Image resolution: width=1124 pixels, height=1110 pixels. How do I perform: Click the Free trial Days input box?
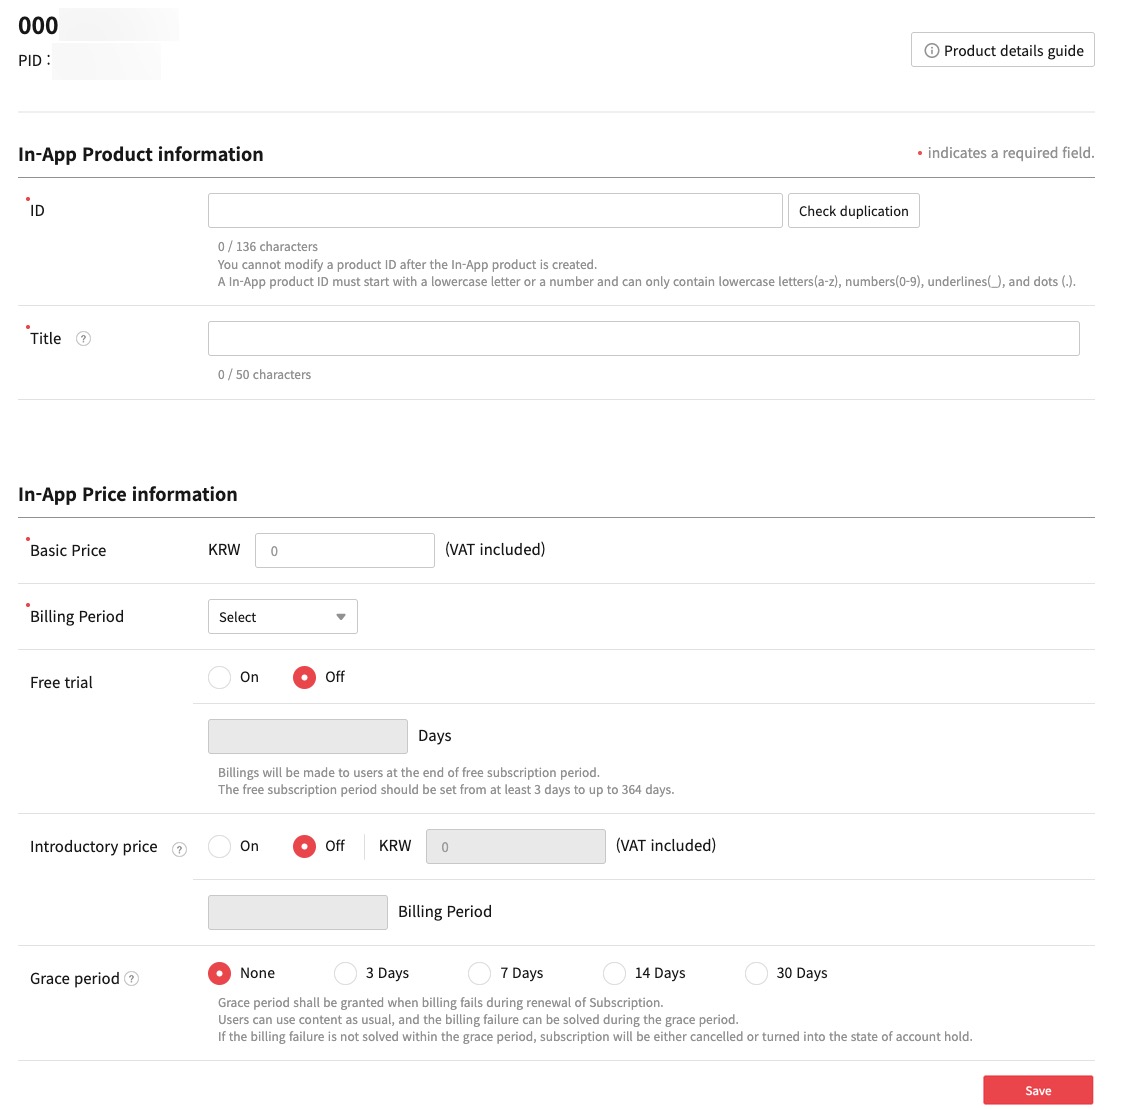click(x=307, y=737)
